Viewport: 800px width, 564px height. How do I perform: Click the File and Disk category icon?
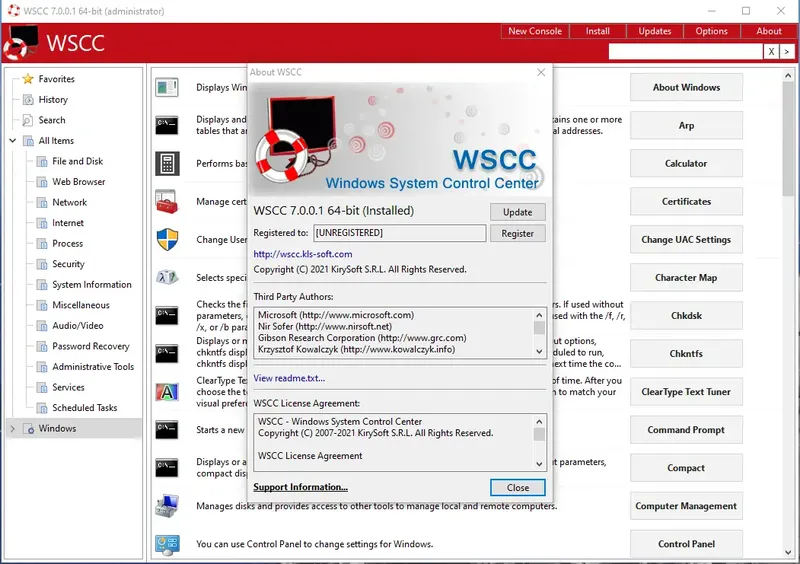(42, 162)
